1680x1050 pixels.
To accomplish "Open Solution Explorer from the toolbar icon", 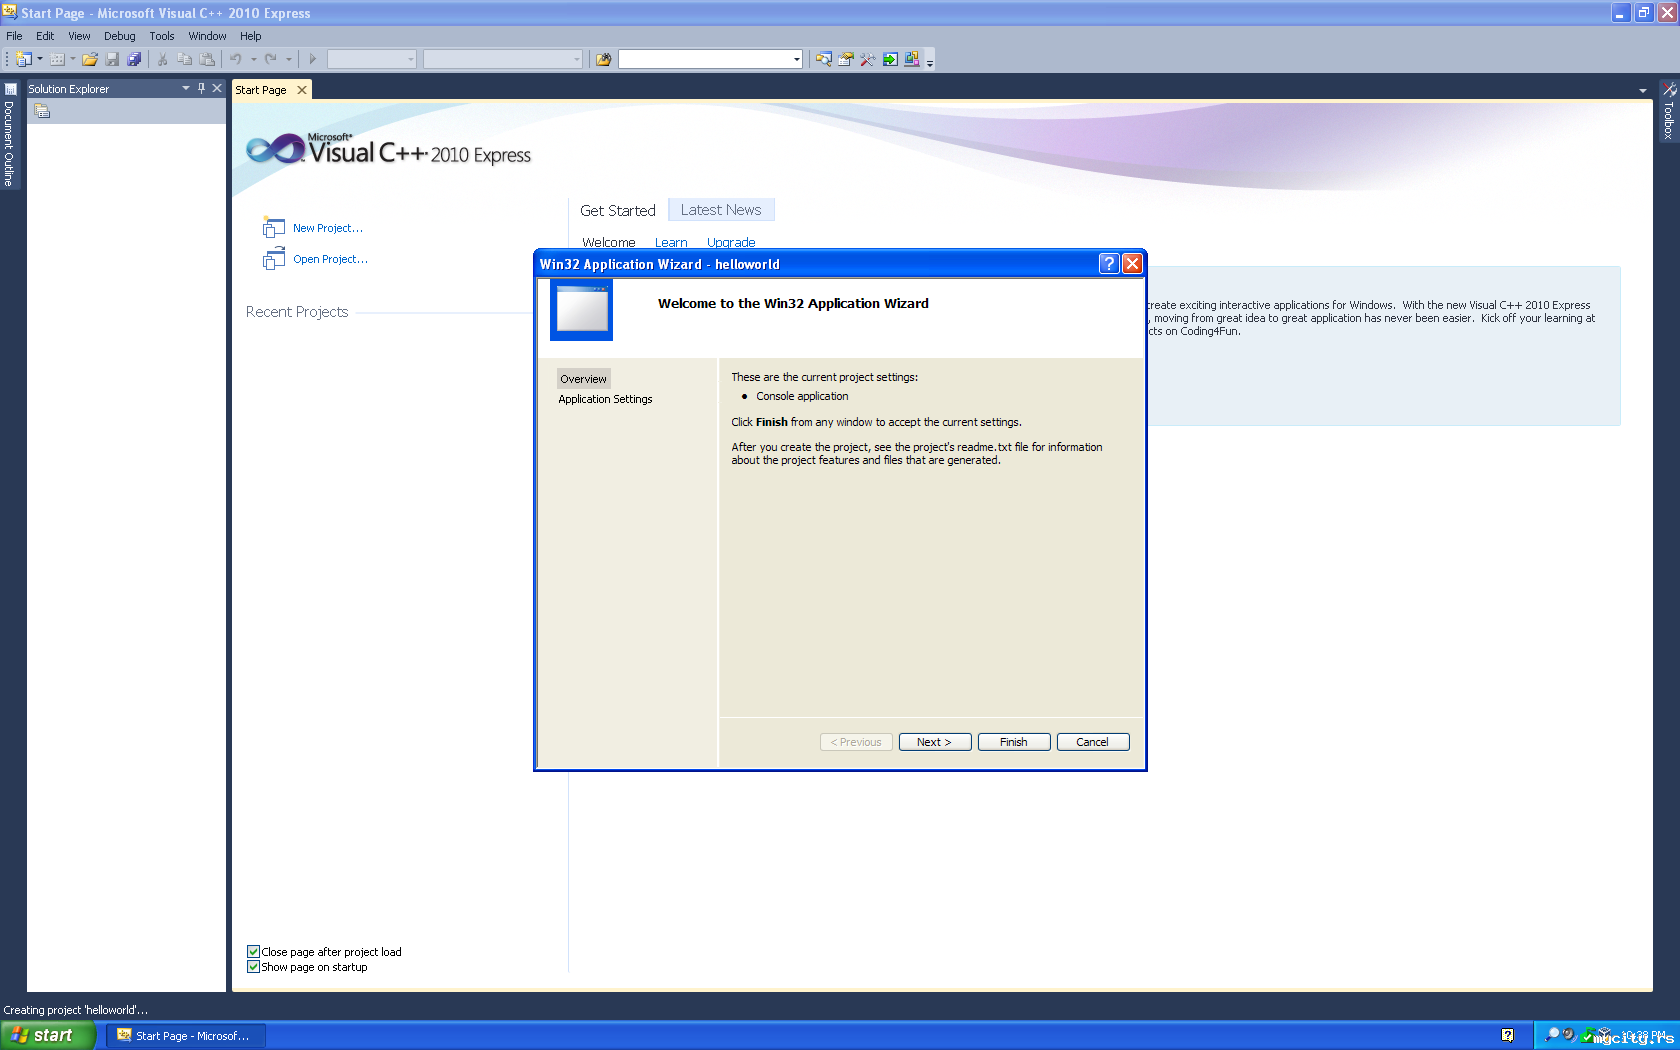I will click(x=823, y=59).
